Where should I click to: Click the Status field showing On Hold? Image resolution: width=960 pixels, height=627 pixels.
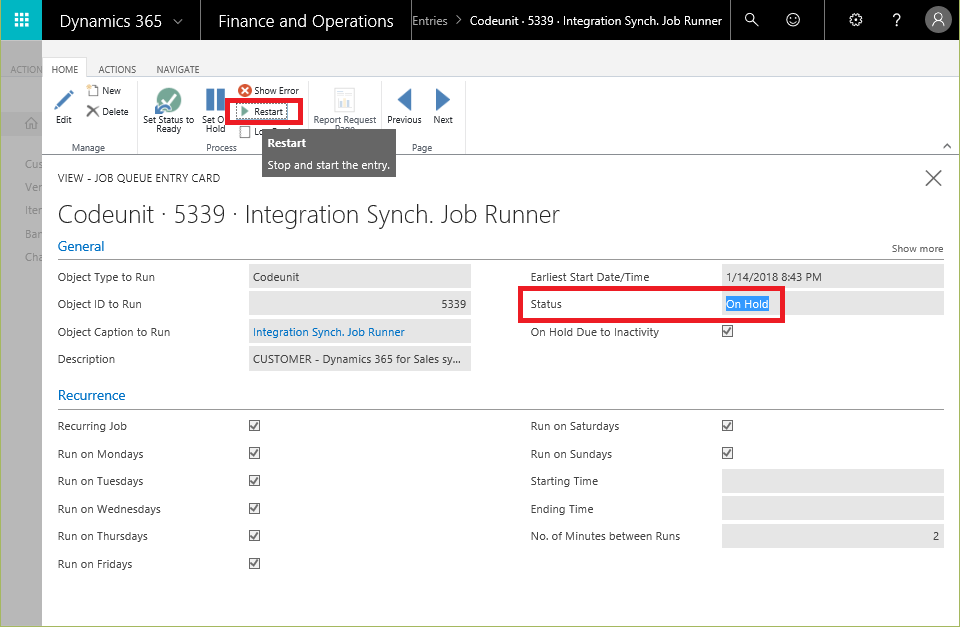tap(833, 304)
